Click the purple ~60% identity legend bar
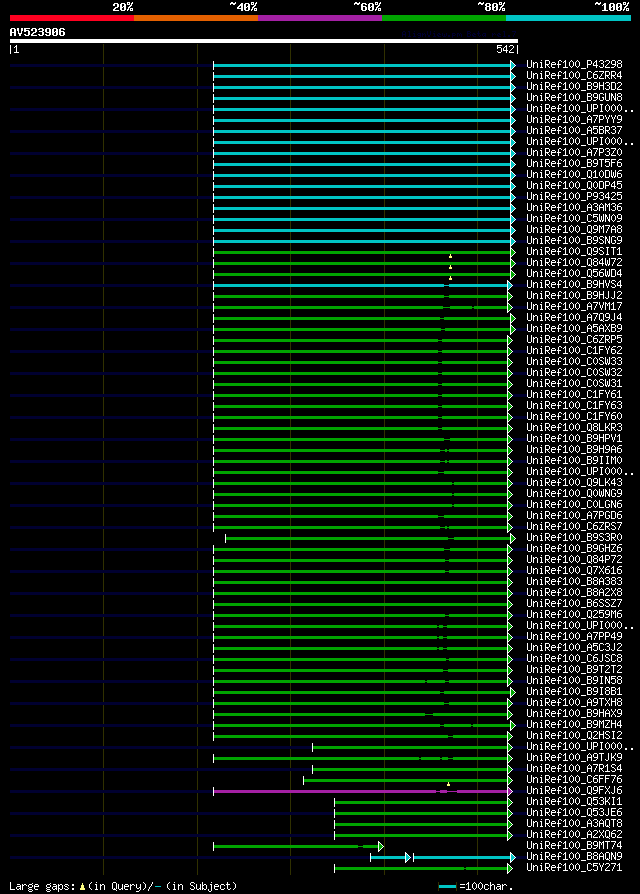 [320, 18]
